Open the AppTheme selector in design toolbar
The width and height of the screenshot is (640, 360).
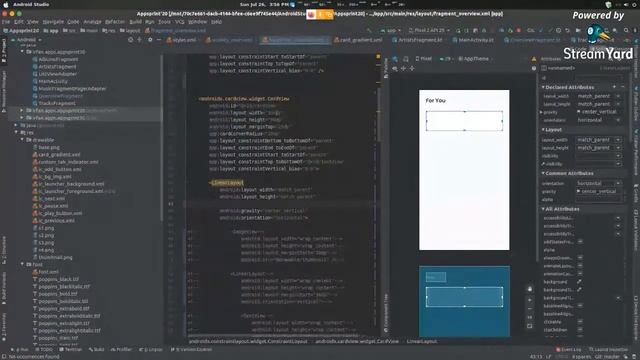475,59
